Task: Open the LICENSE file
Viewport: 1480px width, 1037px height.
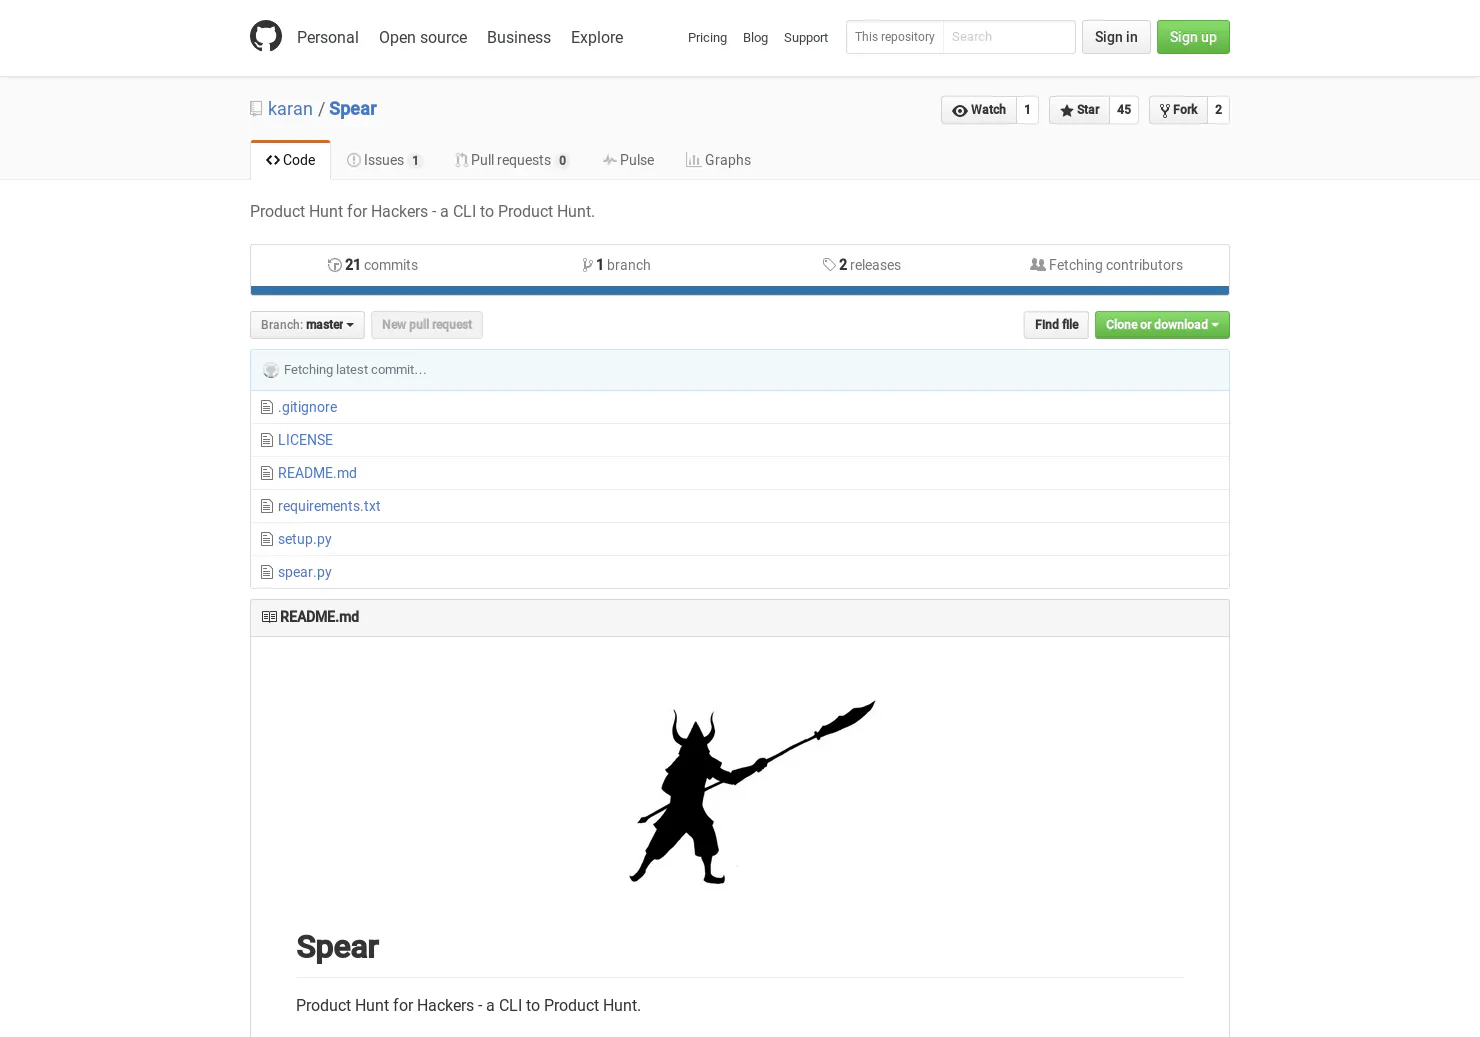Action: (x=305, y=440)
